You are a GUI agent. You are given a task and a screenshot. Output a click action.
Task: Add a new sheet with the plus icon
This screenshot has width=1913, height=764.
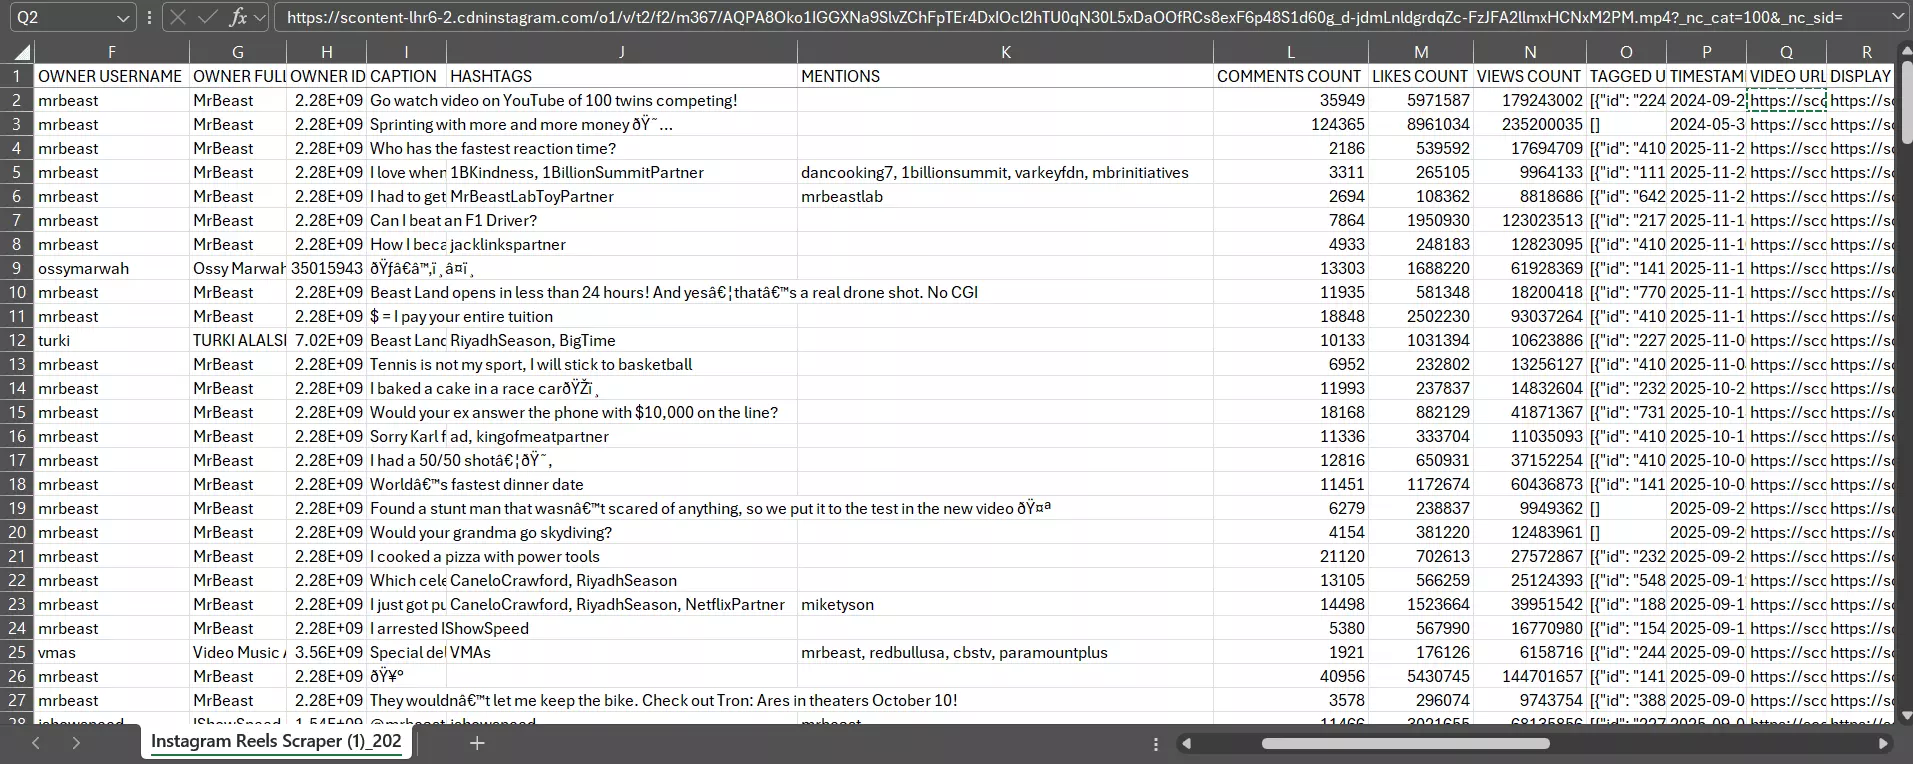(x=477, y=743)
